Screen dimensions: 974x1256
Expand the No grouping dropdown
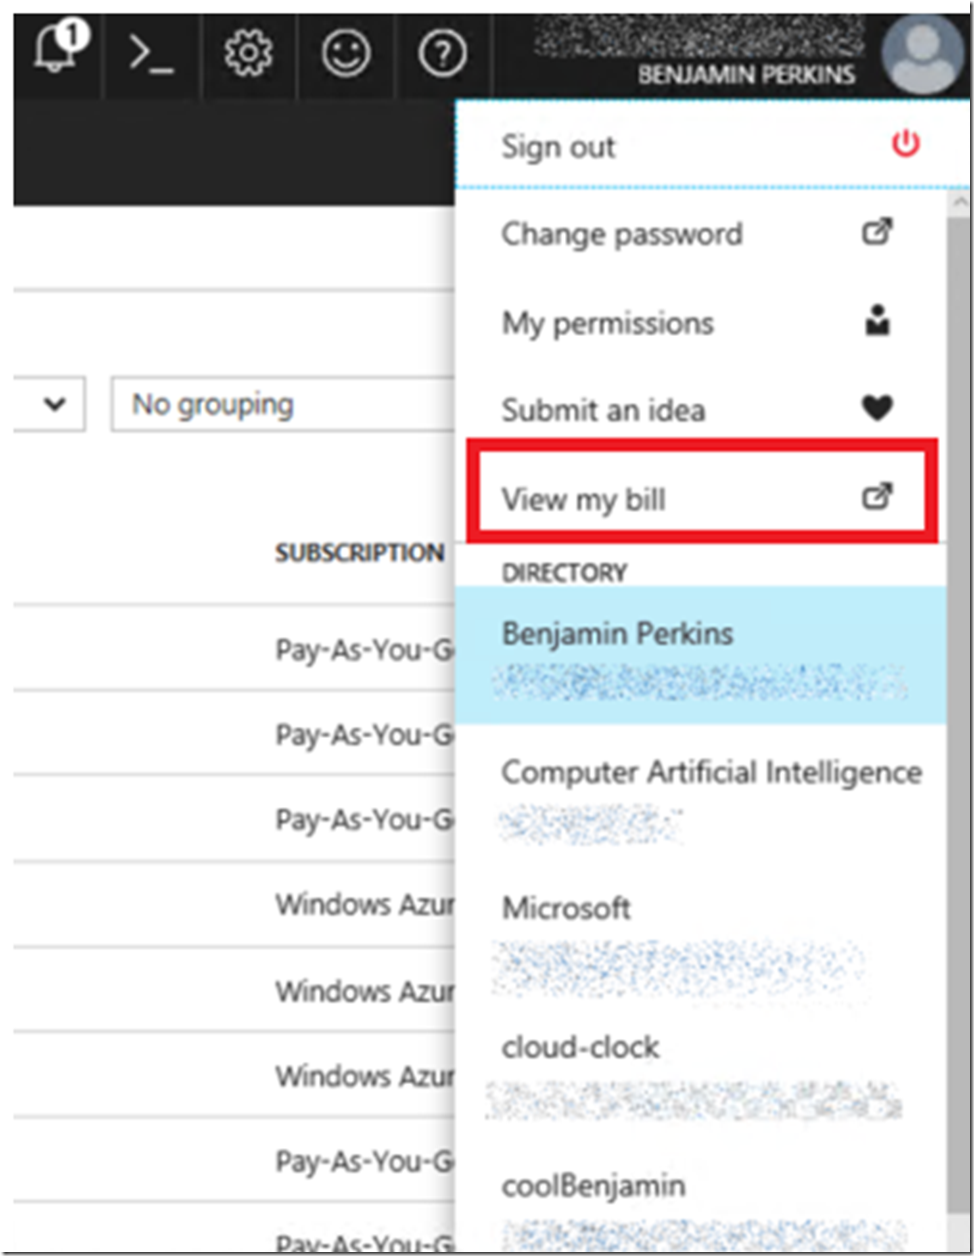283,405
